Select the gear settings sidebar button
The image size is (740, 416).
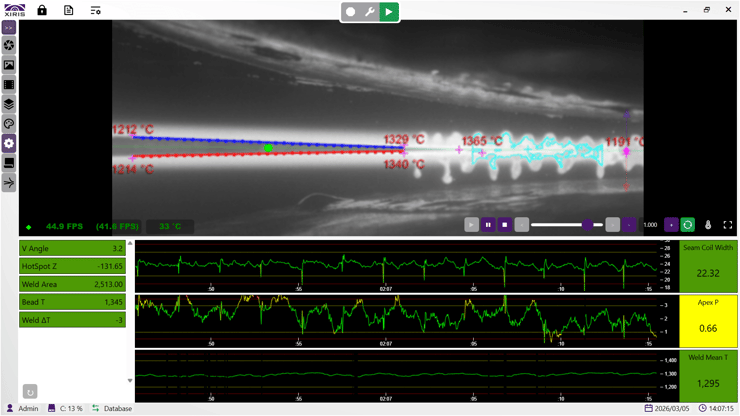[x=9, y=144]
